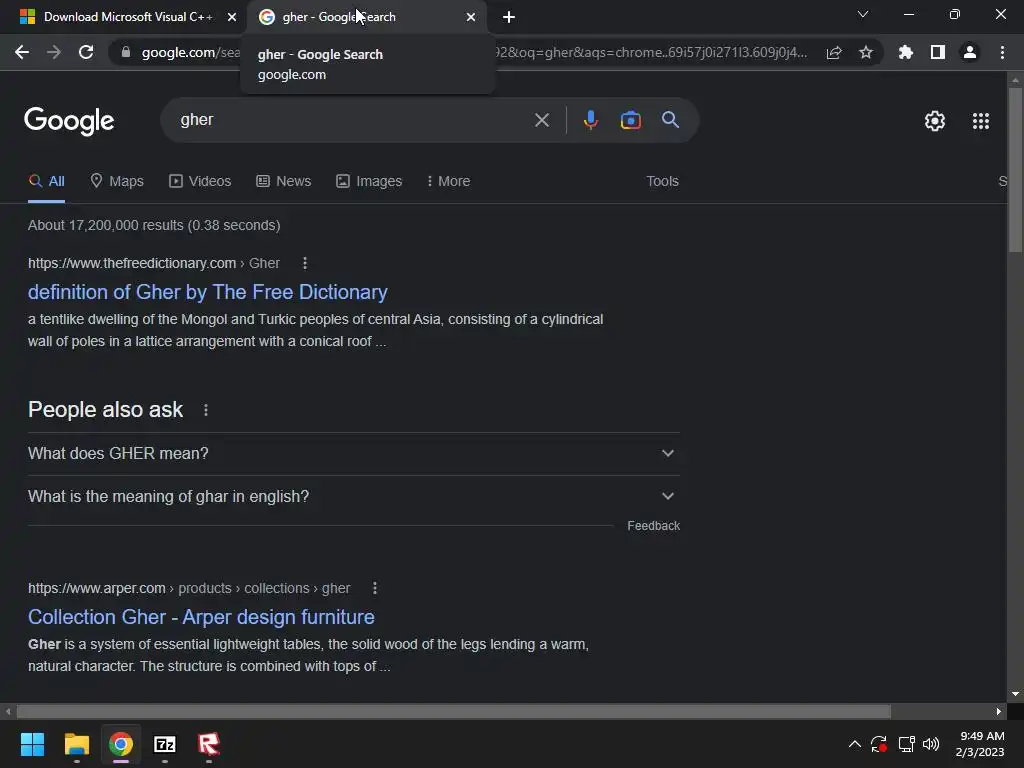Click the horizontal scrollbar thumb
1024x768 pixels.
[x=454, y=711]
